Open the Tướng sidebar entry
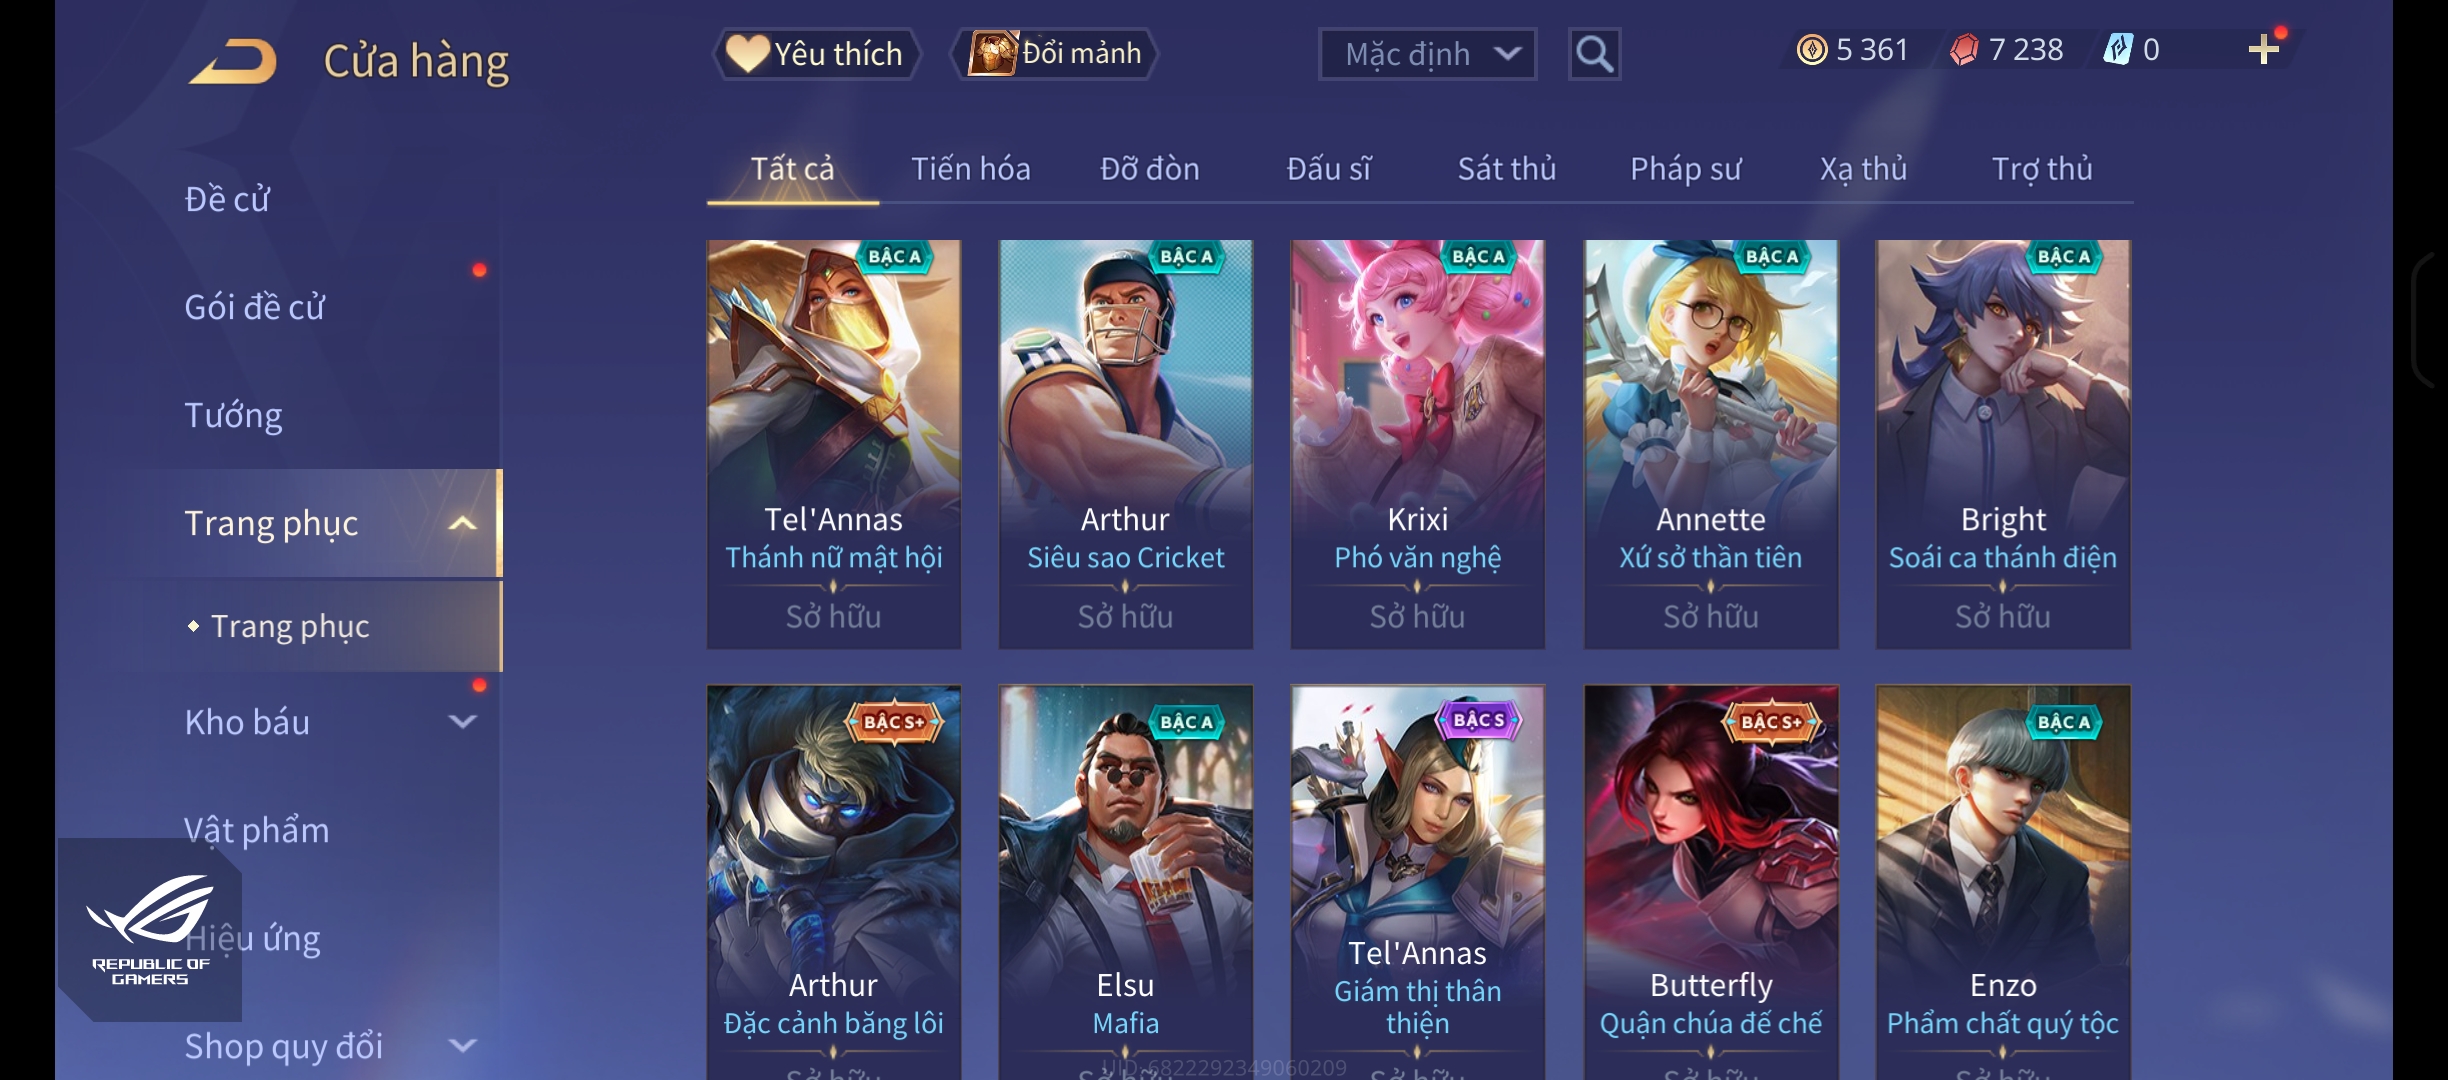2448x1080 pixels. pos(233,414)
